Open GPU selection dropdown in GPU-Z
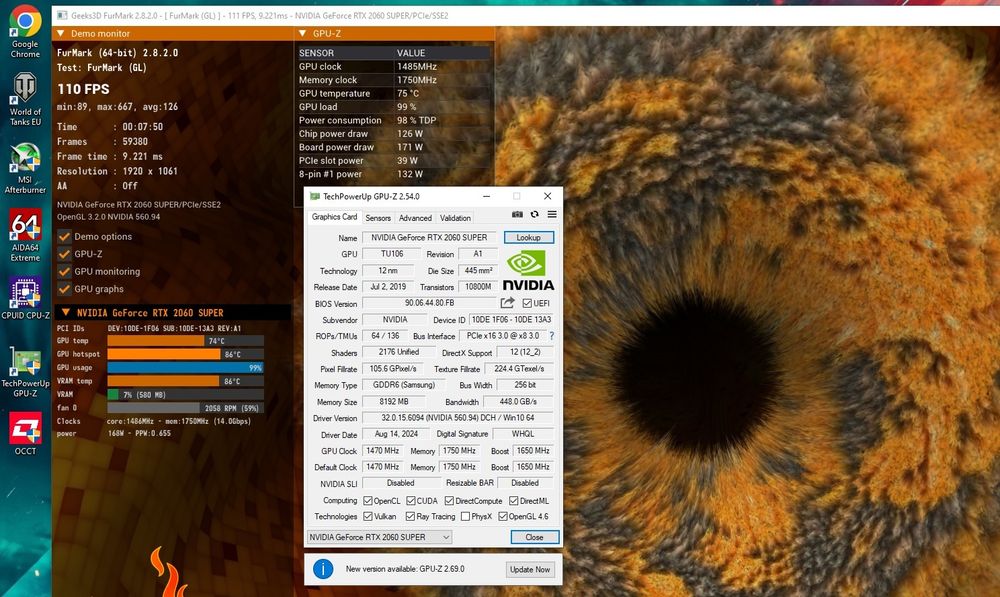 pos(380,537)
